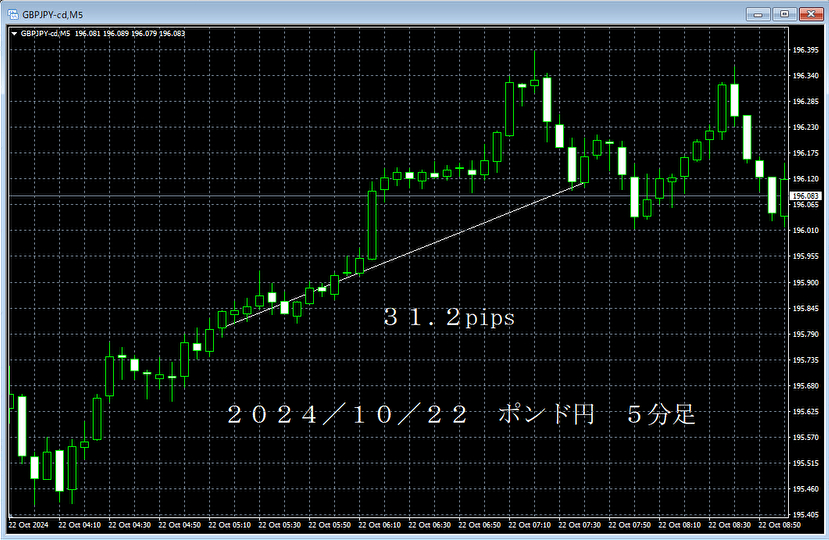Click the '22 Oct 05:30' time axis label
Image resolution: width=829 pixels, height=540 pixels.
[x=279, y=525]
